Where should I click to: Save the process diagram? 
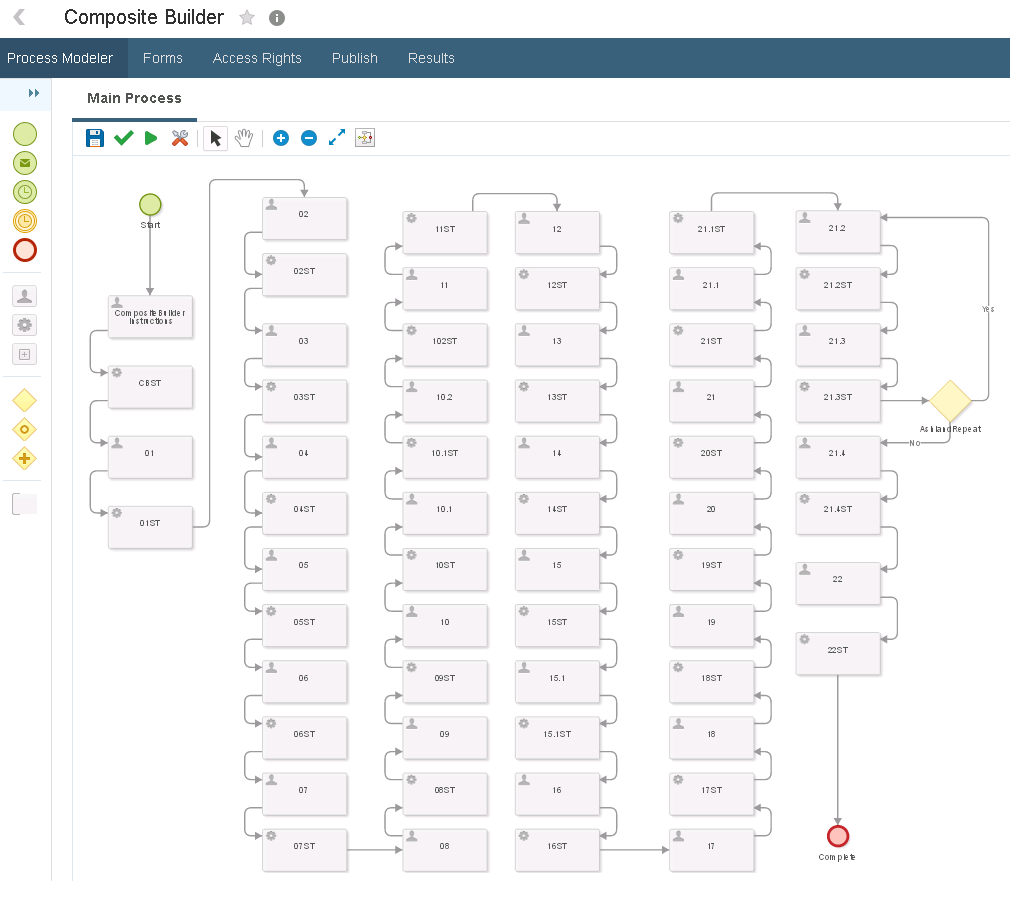(x=94, y=138)
